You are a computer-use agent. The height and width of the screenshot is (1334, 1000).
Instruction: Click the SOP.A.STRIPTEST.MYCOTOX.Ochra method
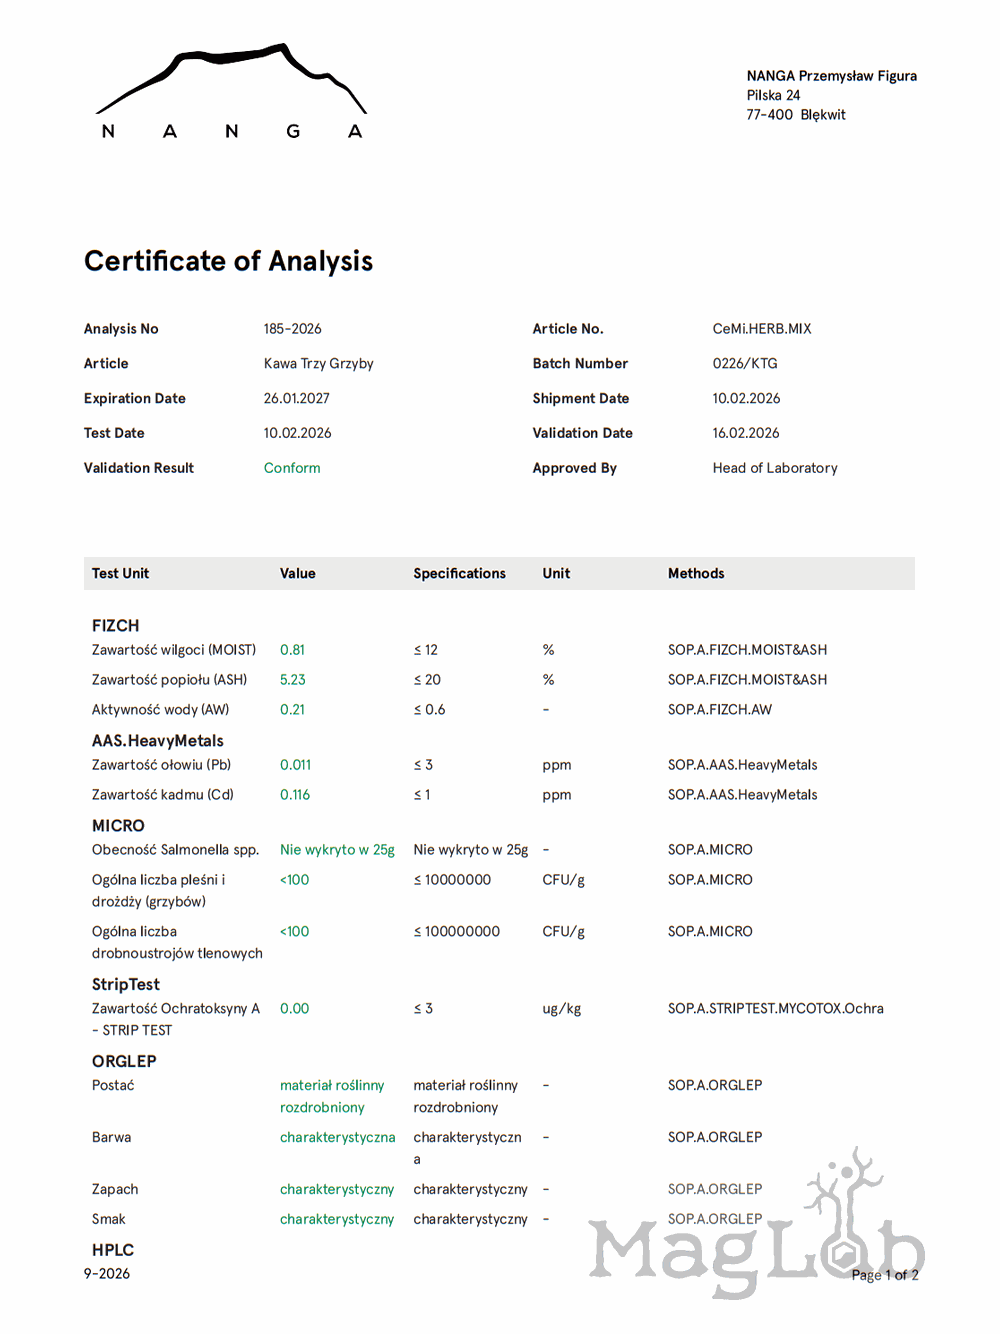[775, 1009]
